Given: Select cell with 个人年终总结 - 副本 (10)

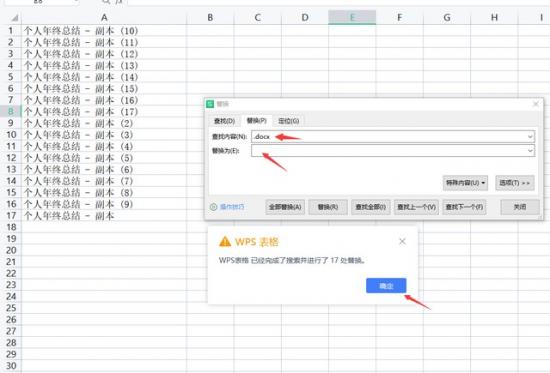Looking at the screenshot, I should tap(104, 31).
